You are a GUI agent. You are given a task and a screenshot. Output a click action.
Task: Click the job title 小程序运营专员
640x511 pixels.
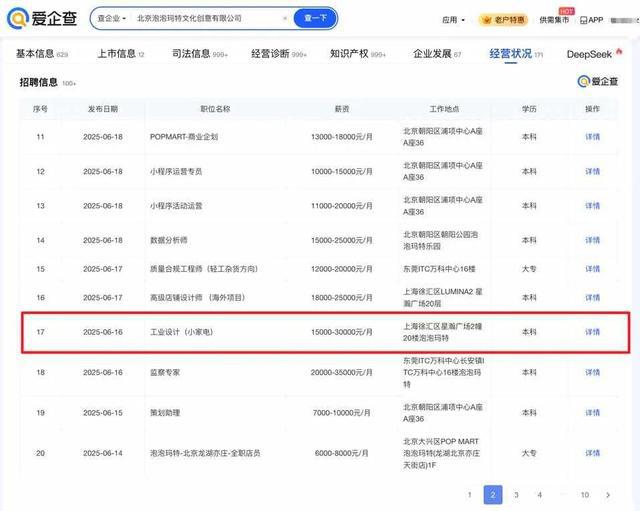[176, 171]
